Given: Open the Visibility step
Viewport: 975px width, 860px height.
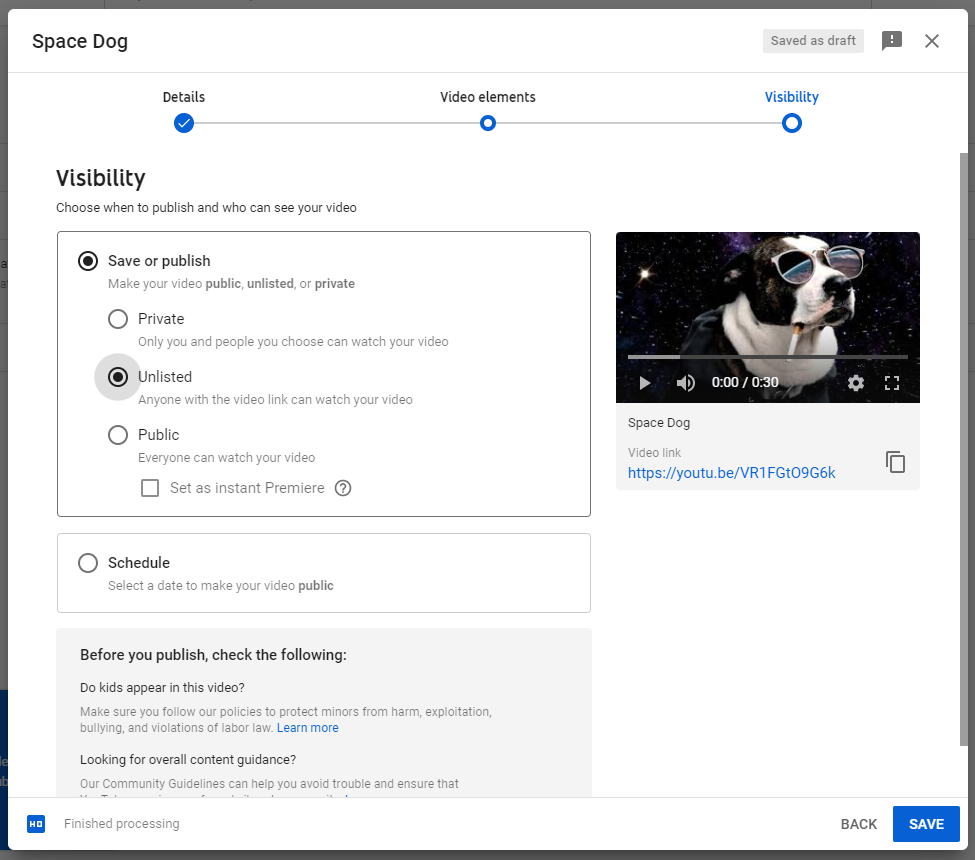Looking at the screenshot, I should coord(792,97).
